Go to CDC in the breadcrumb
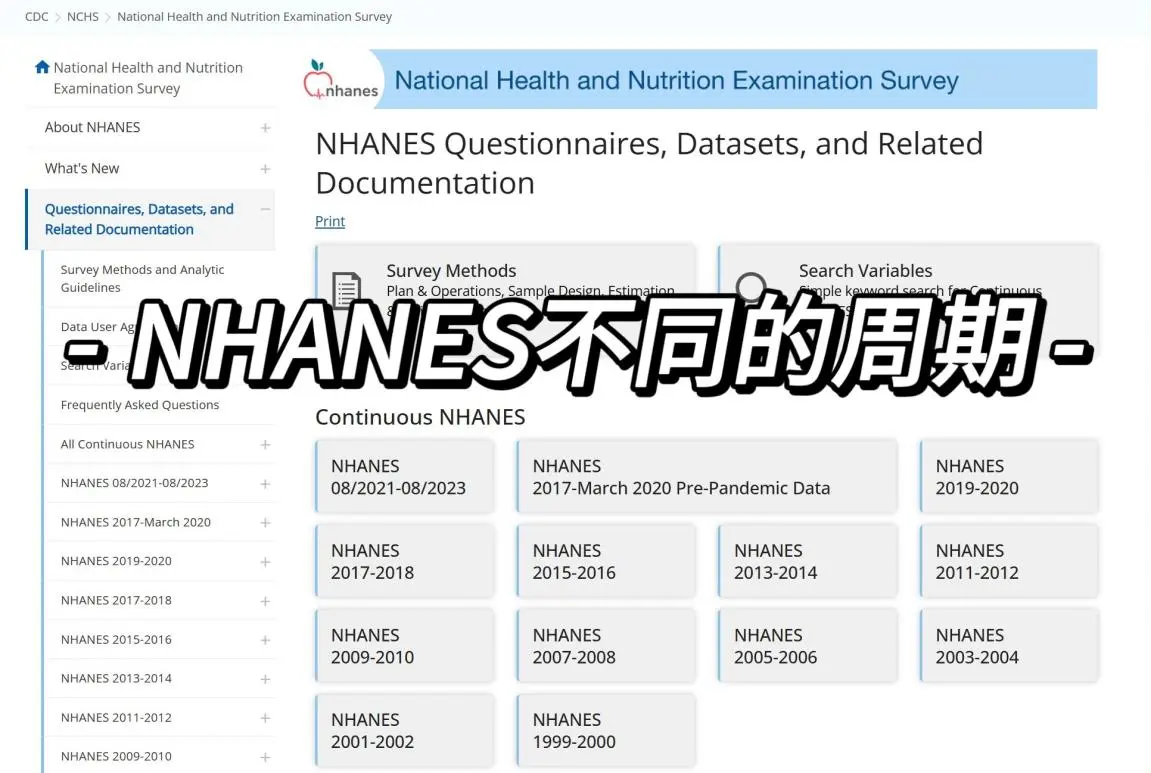The width and height of the screenshot is (1151, 773). [37, 16]
